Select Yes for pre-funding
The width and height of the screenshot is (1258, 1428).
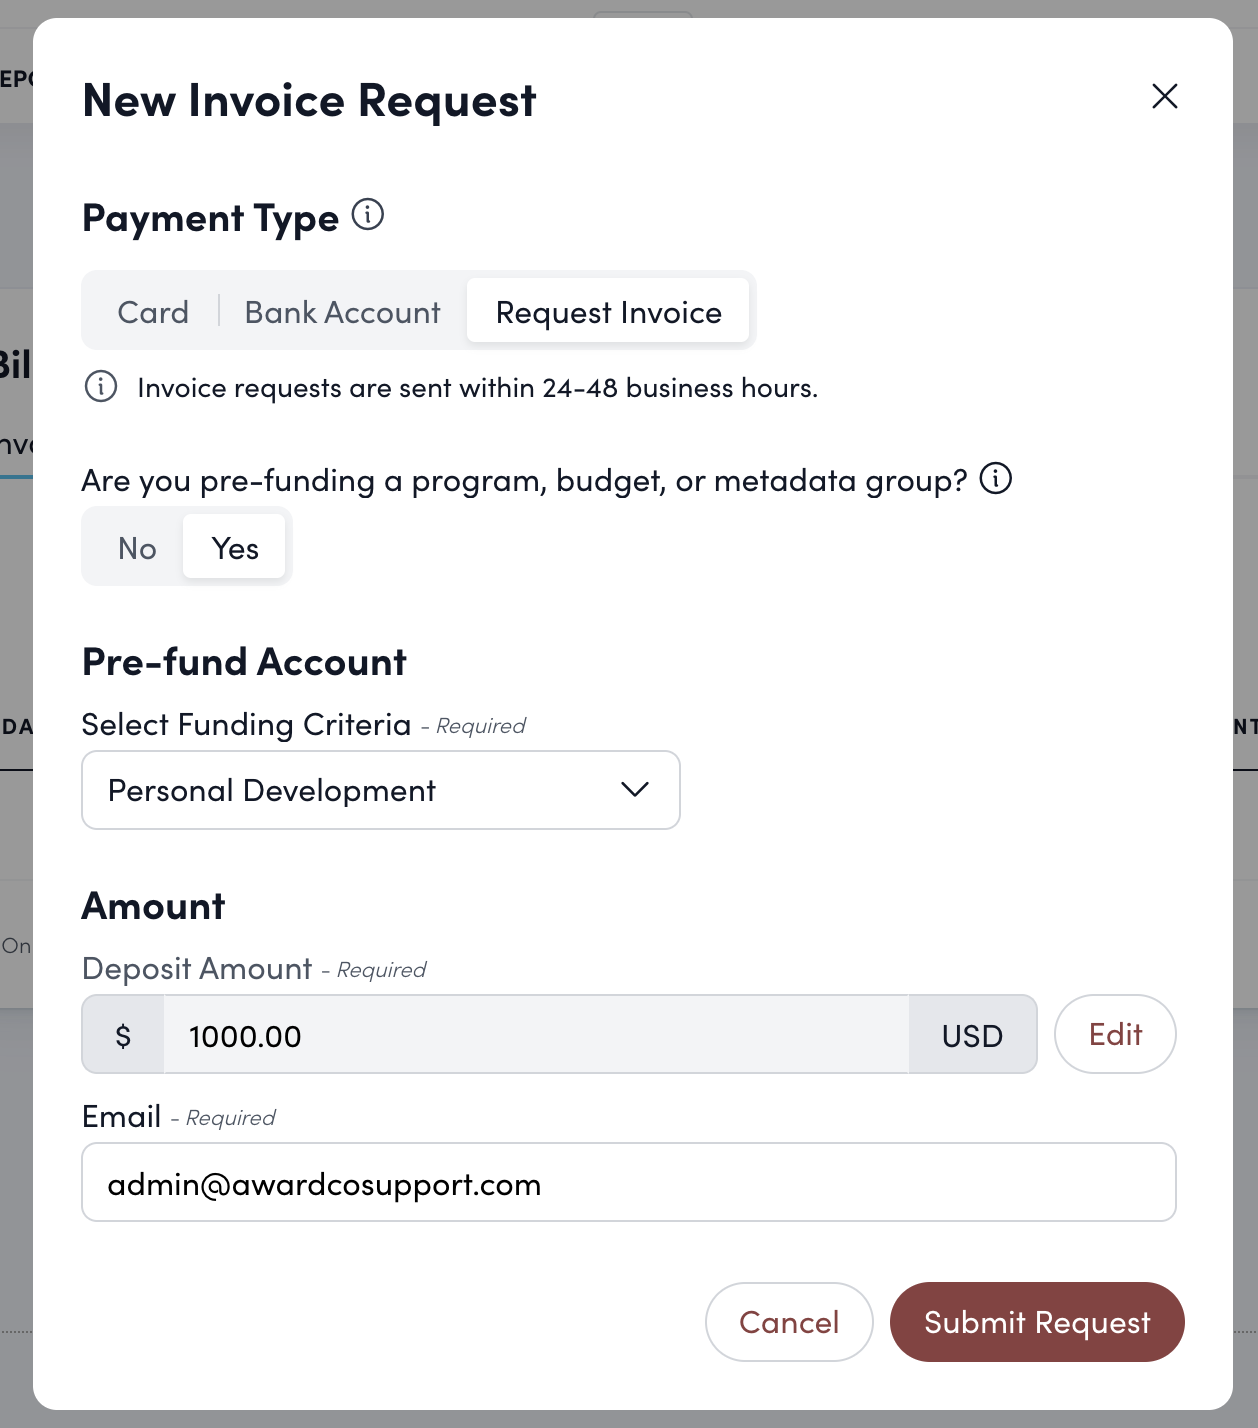[235, 548]
